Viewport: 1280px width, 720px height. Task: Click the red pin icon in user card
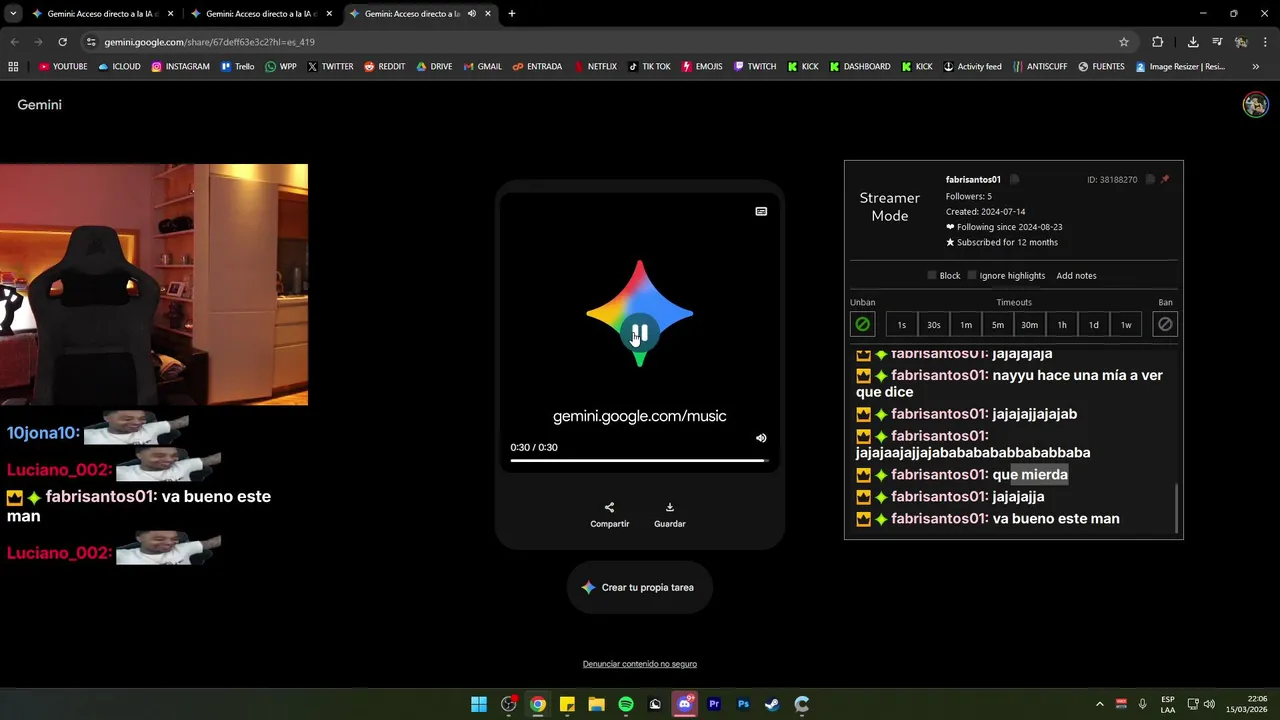pos(1165,179)
